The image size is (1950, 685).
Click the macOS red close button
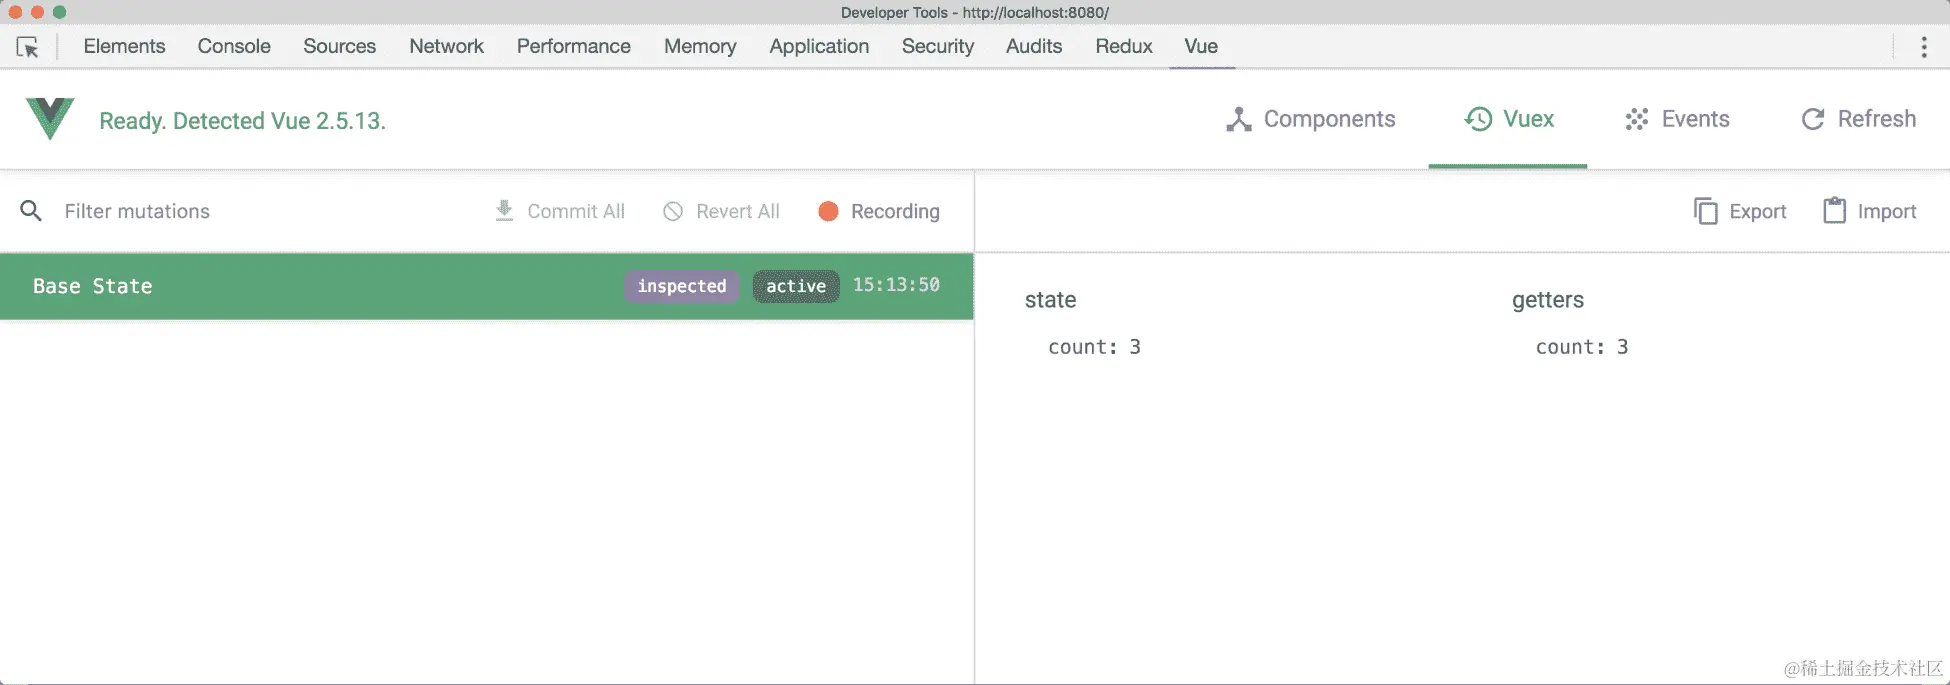[15, 12]
